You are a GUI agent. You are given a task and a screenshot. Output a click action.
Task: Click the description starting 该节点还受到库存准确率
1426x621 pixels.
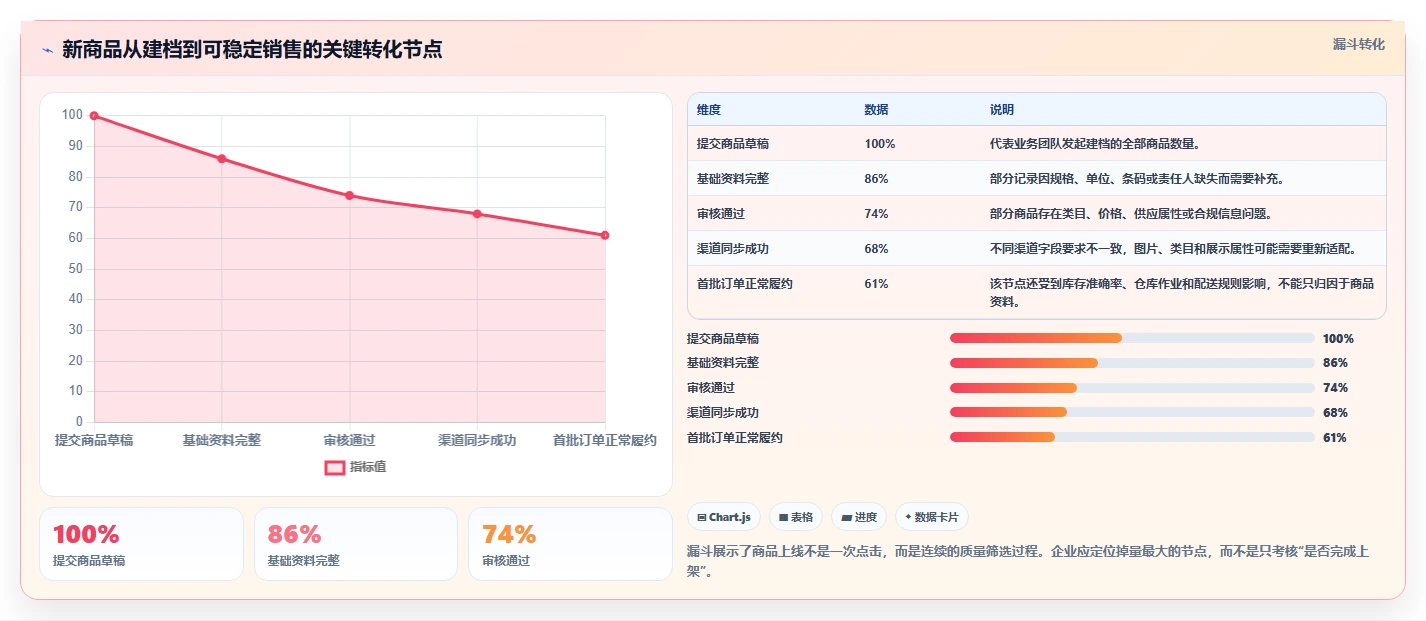click(1182, 293)
